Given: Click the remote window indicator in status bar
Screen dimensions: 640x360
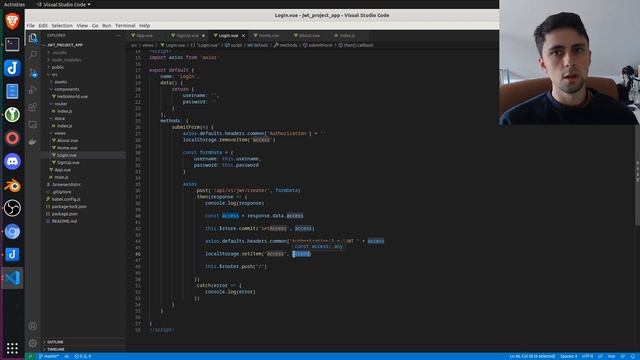Looking at the screenshot, I should tap(30, 356).
